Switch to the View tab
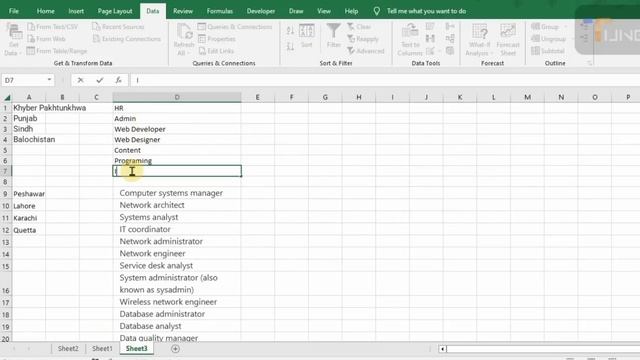Image resolution: width=640 pixels, height=360 pixels. pyautogui.click(x=324, y=11)
